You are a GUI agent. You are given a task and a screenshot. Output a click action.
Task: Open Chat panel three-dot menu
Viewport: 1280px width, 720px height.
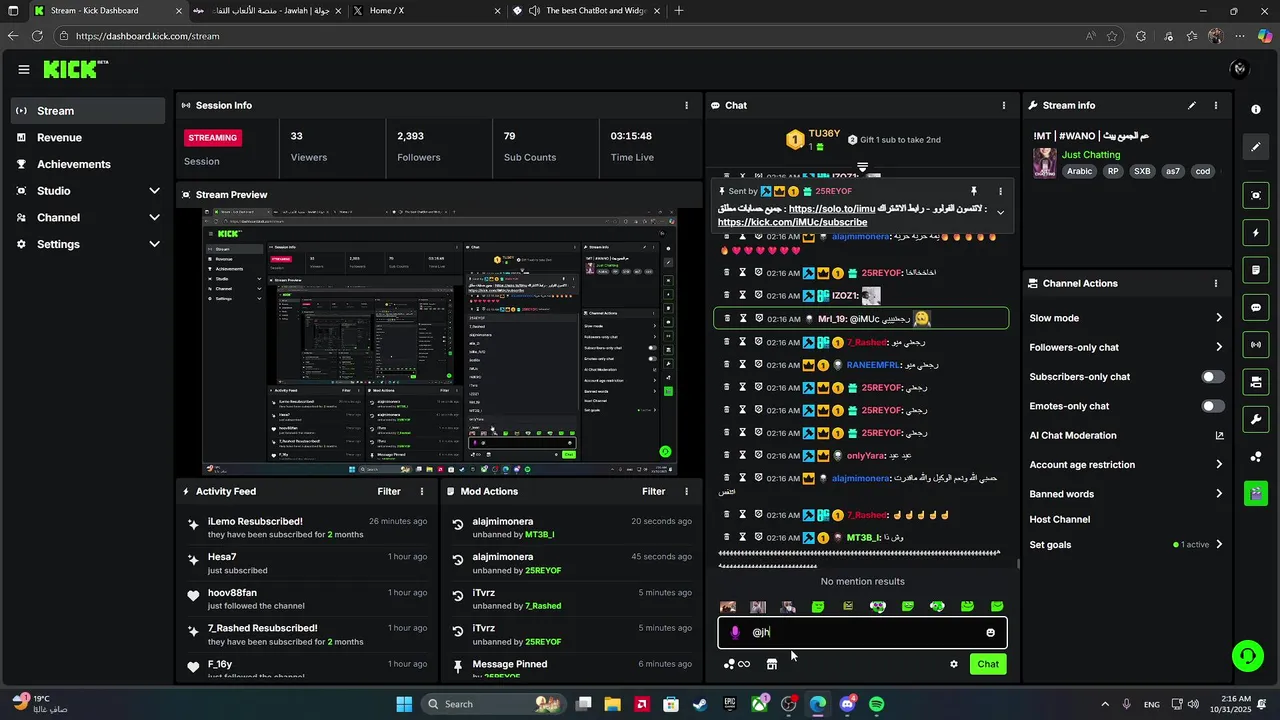pos(1004,105)
